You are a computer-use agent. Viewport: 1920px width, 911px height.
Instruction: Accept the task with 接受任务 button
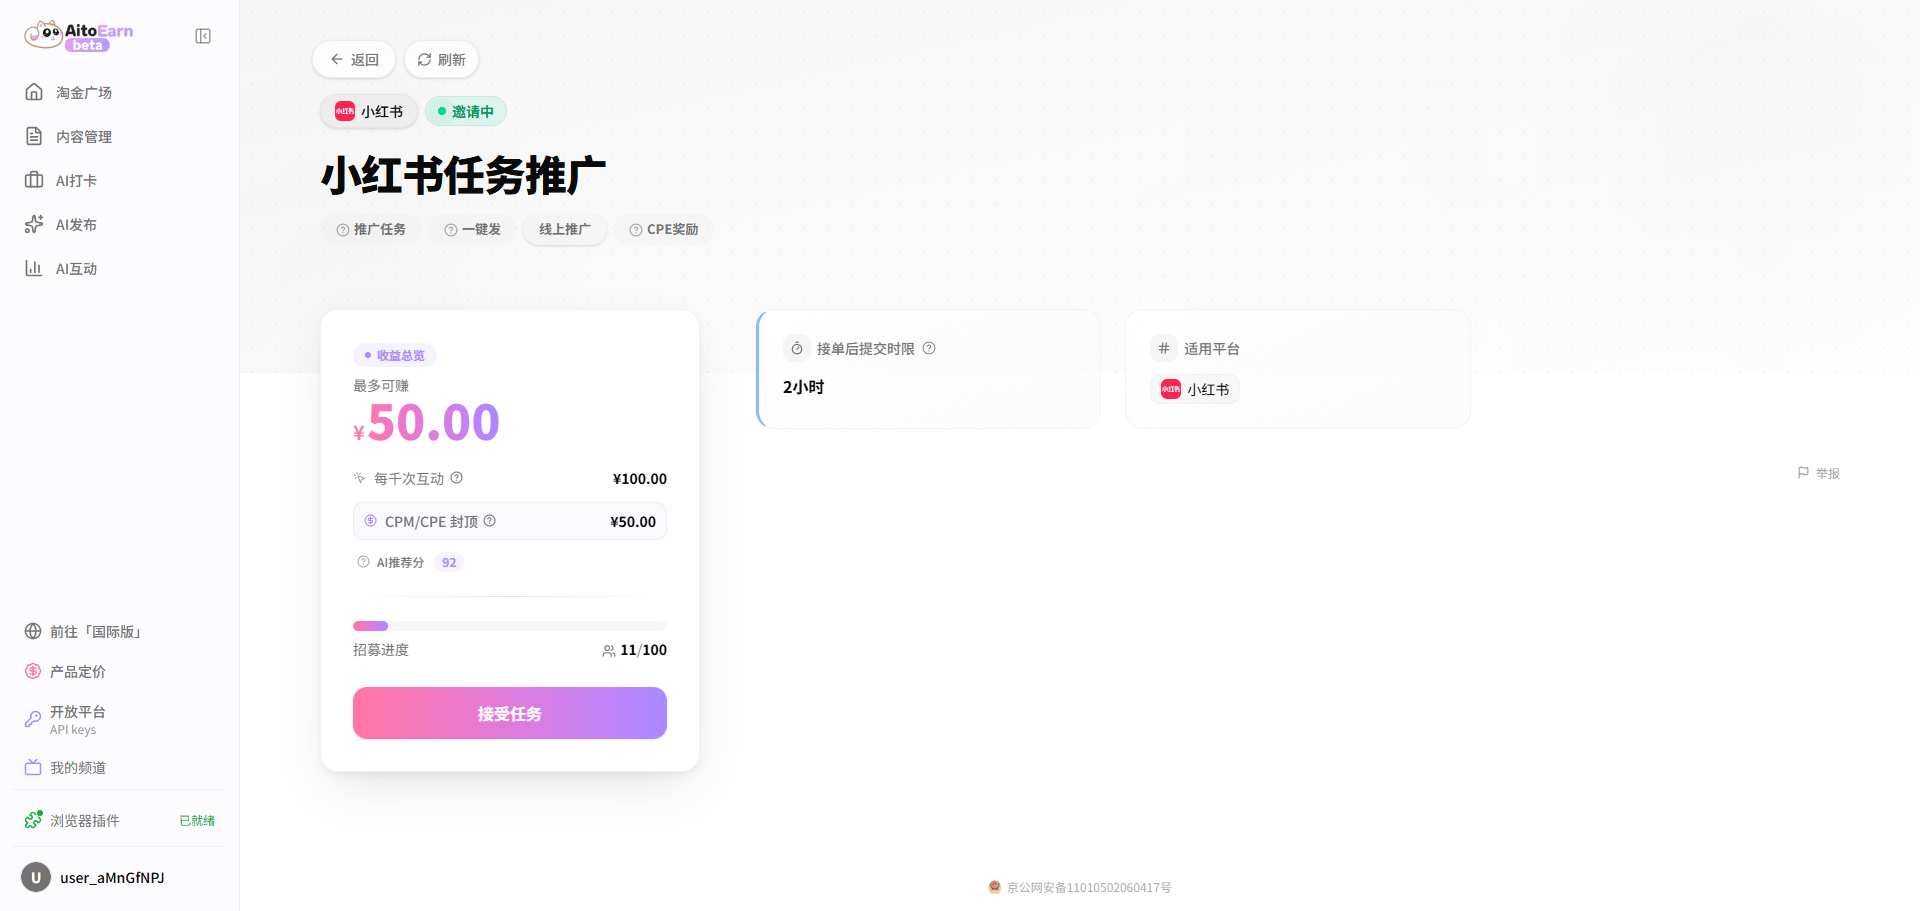pos(510,713)
